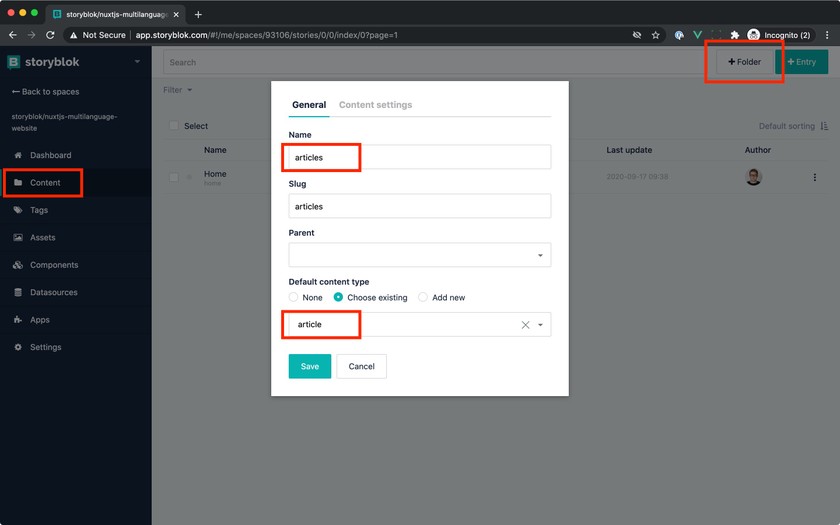Viewport: 840px width, 525px height.
Task: Open the Dashboard sidebar item
Action: tap(50, 155)
